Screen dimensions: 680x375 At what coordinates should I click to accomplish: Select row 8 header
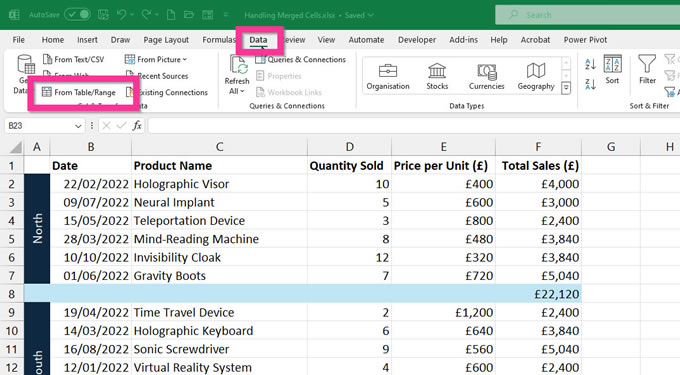click(12, 294)
